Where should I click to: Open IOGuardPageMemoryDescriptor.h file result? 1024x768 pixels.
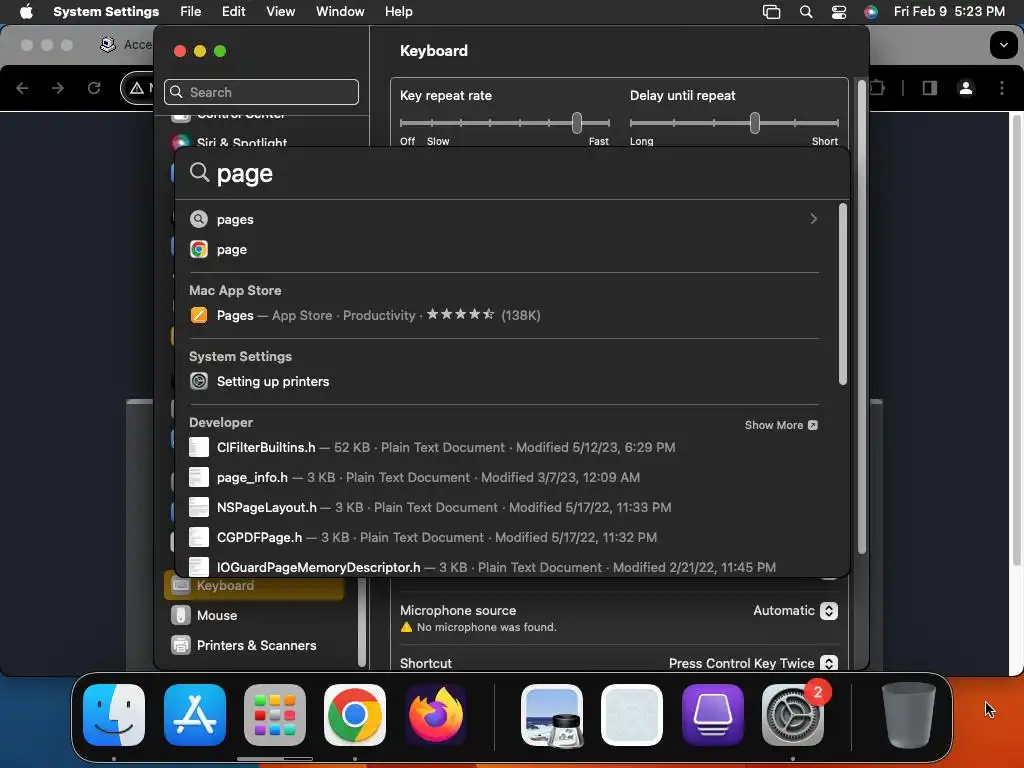(x=504, y=566)
